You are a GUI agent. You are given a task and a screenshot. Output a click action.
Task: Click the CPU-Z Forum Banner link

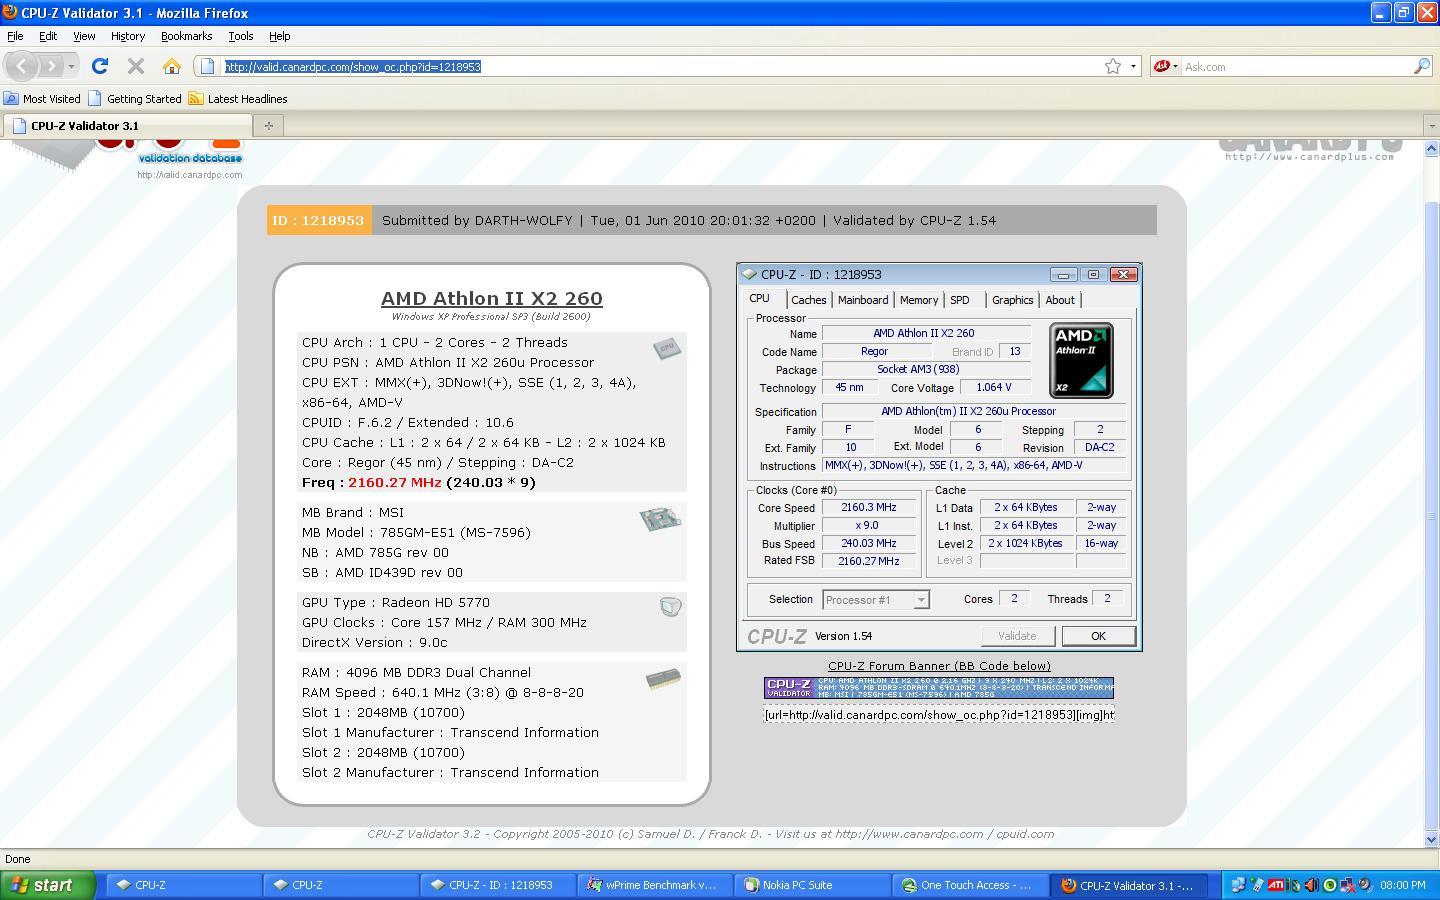pyautogui.click(x=939, y=666)
